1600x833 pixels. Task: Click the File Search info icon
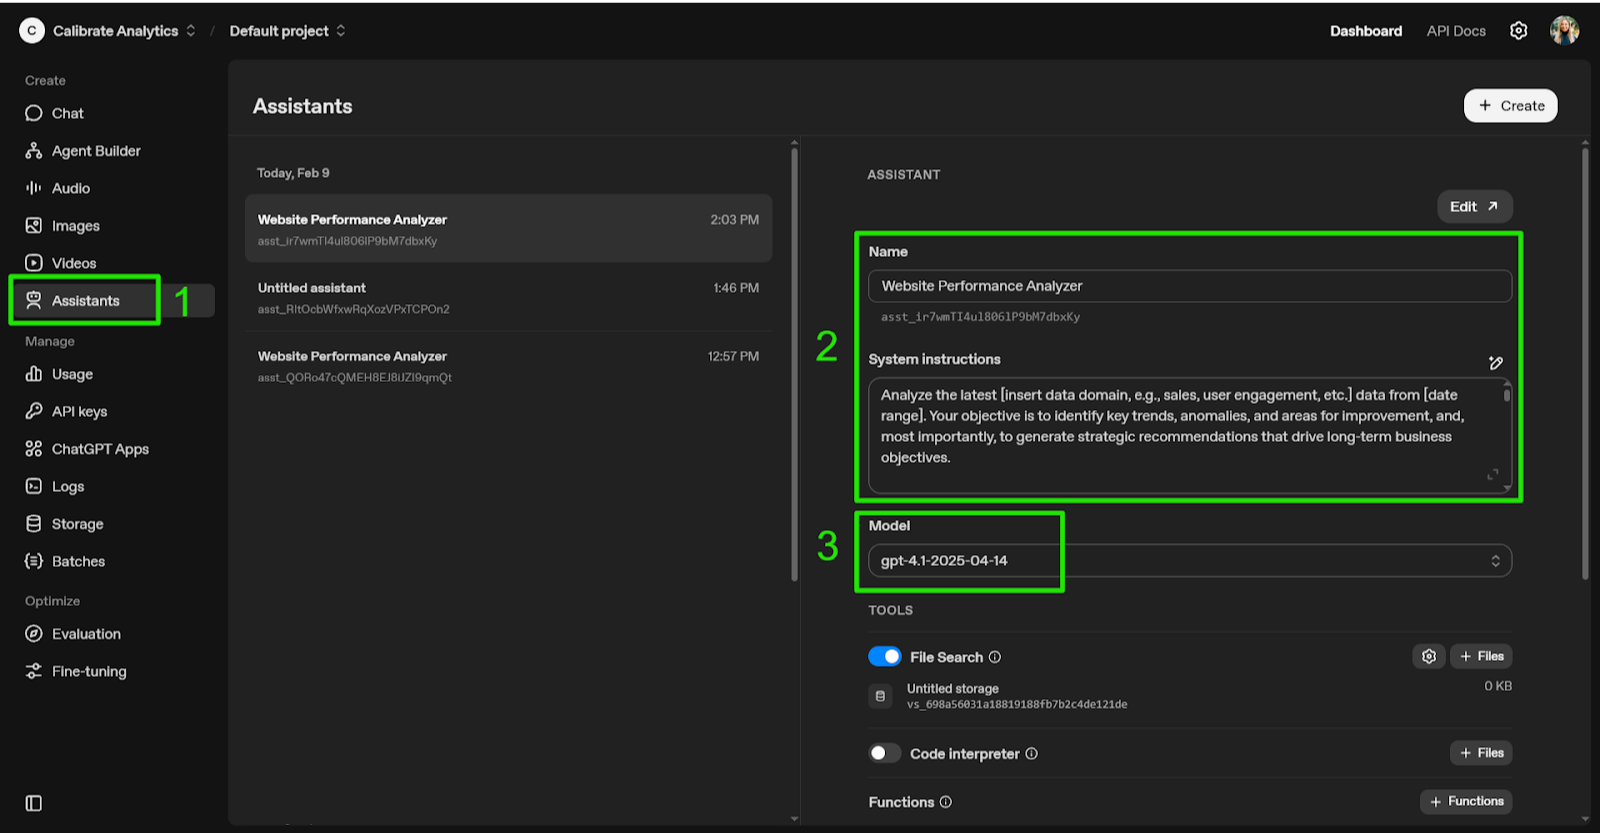pos(995,657)
